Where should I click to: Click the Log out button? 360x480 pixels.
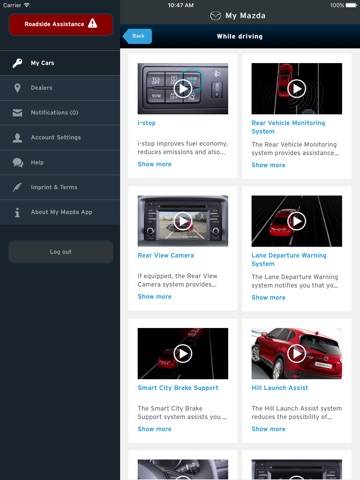(x=61, y=252)
